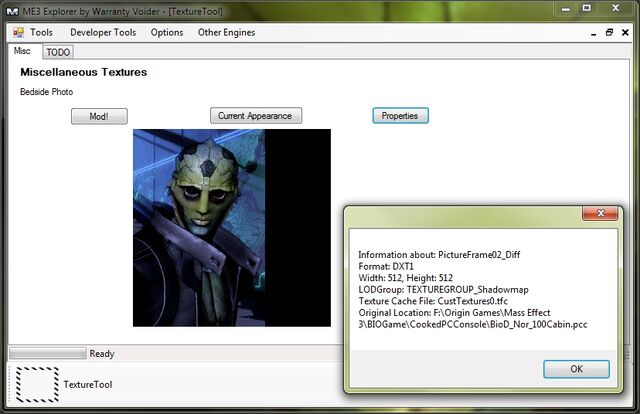Click the Ready status text
The height and width of the screenshot is (414, 640).
(x=102, y=354)
